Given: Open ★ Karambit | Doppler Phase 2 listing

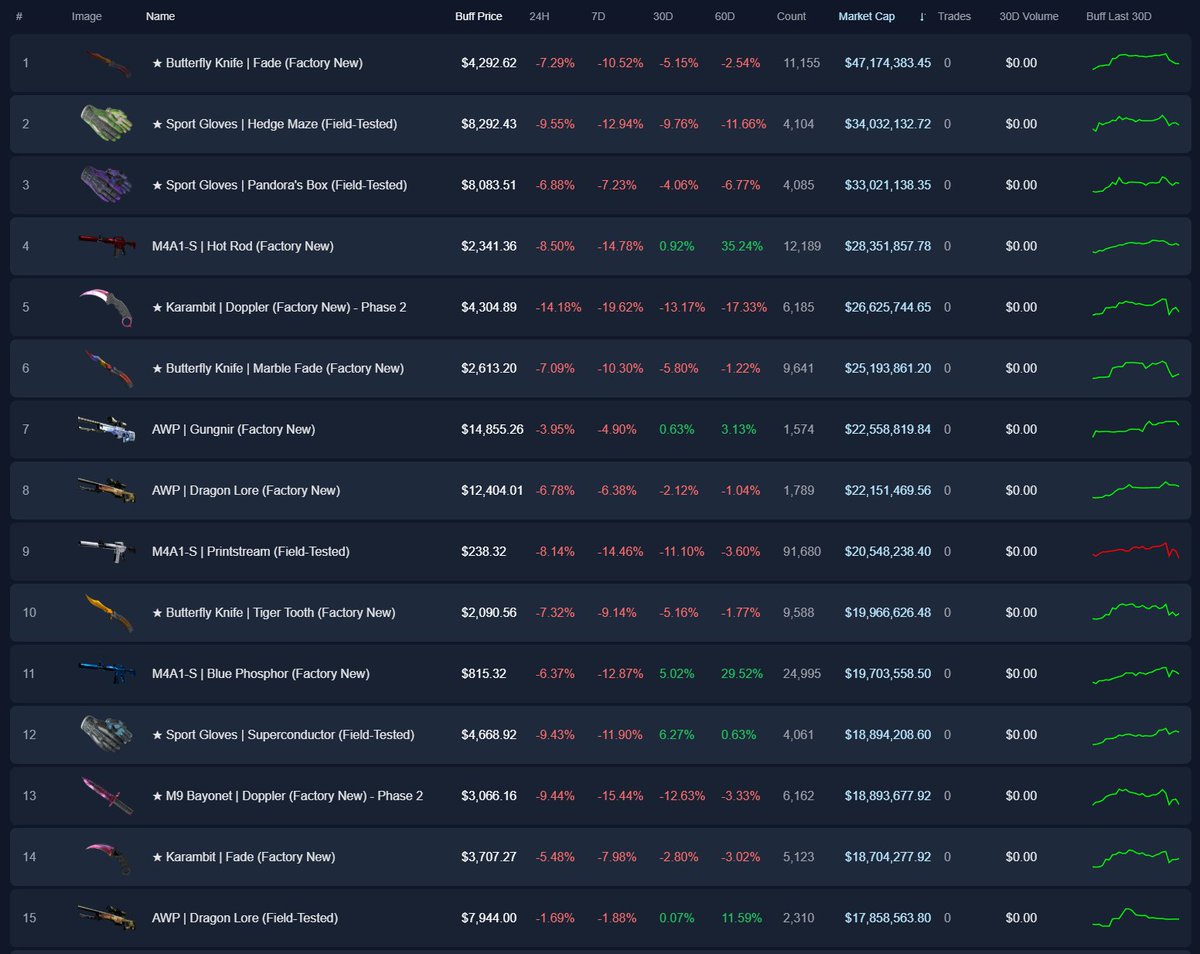Looking at the screenshot, I should pyautogui.click(x=279, y=307).
